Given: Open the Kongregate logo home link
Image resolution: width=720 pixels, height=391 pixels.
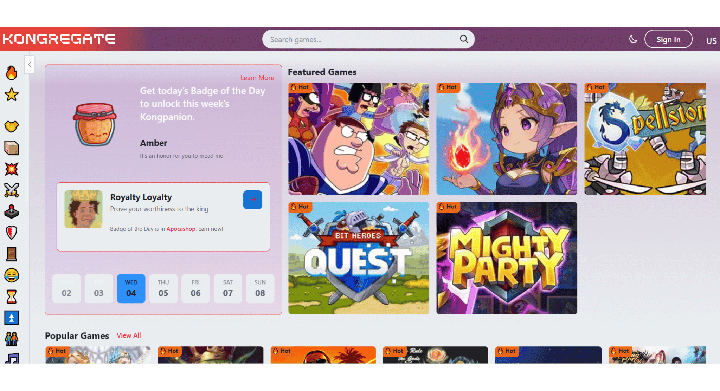Looking at the screenshot, I should tap(59, 39).
